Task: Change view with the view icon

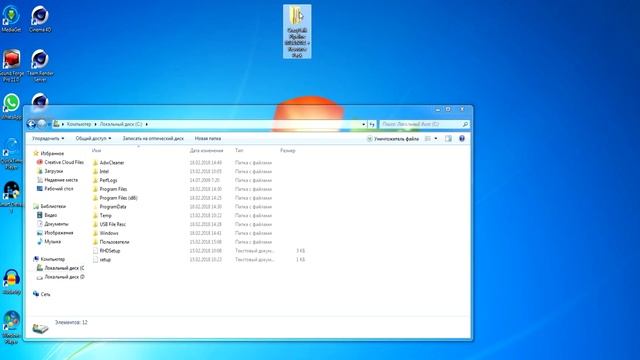Action: (427, 139)
